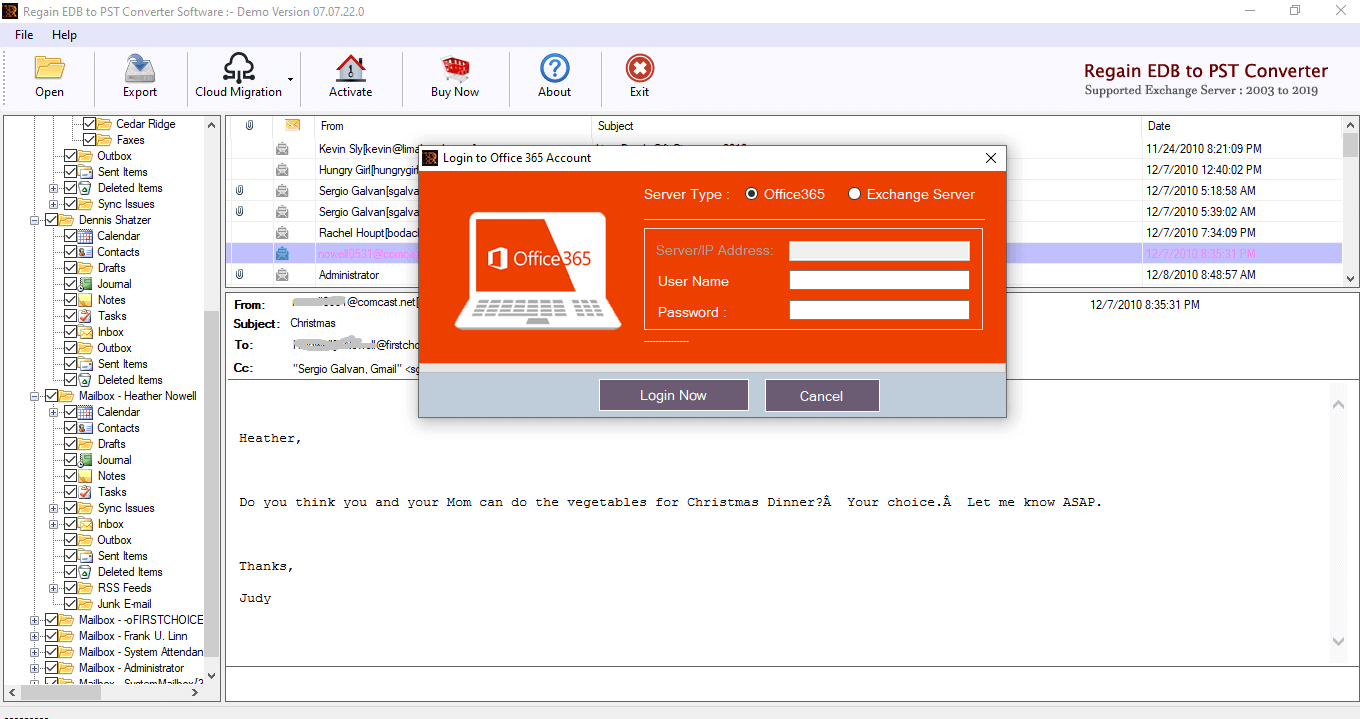Expand Mailbox - Frank U. Linn node

click(x=35, y=636)
